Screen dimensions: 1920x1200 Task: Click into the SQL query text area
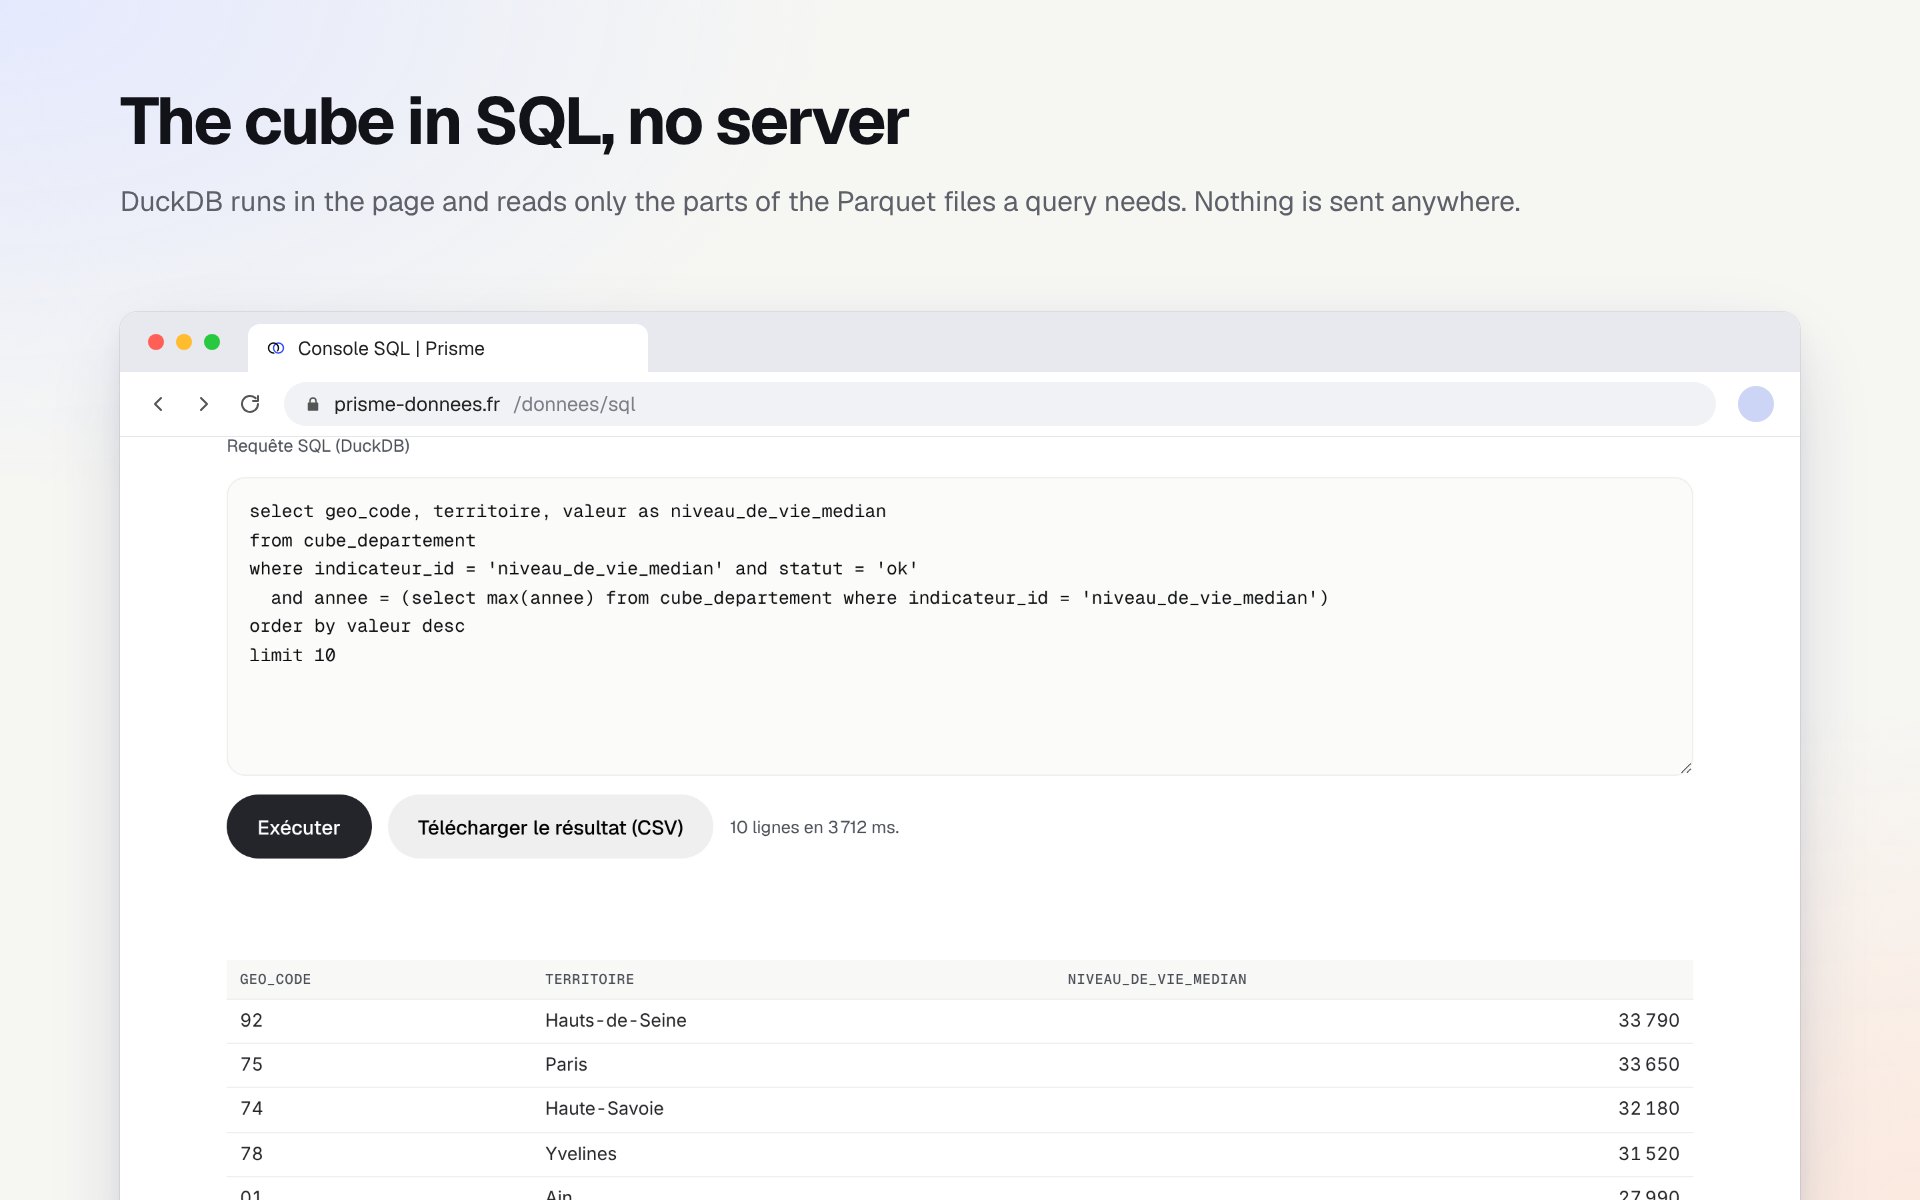[960, 626]
